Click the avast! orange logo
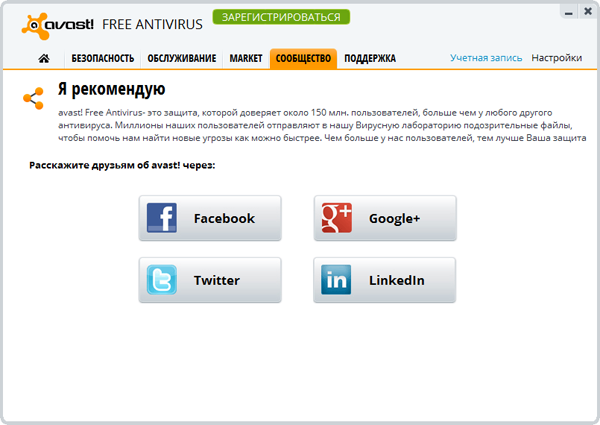600x425 pixels. [x=35, y=26]
